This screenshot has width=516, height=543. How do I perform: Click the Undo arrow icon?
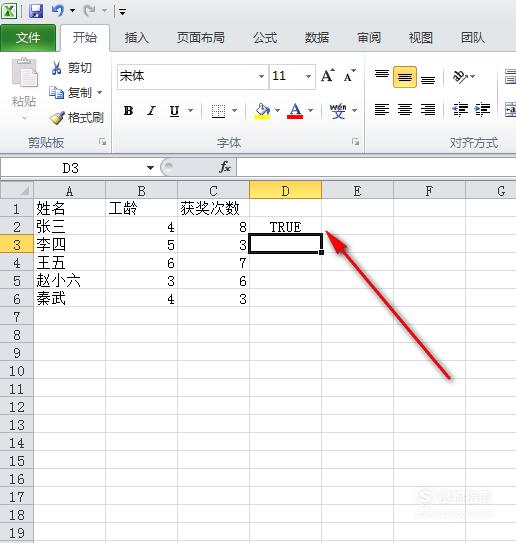57,11
